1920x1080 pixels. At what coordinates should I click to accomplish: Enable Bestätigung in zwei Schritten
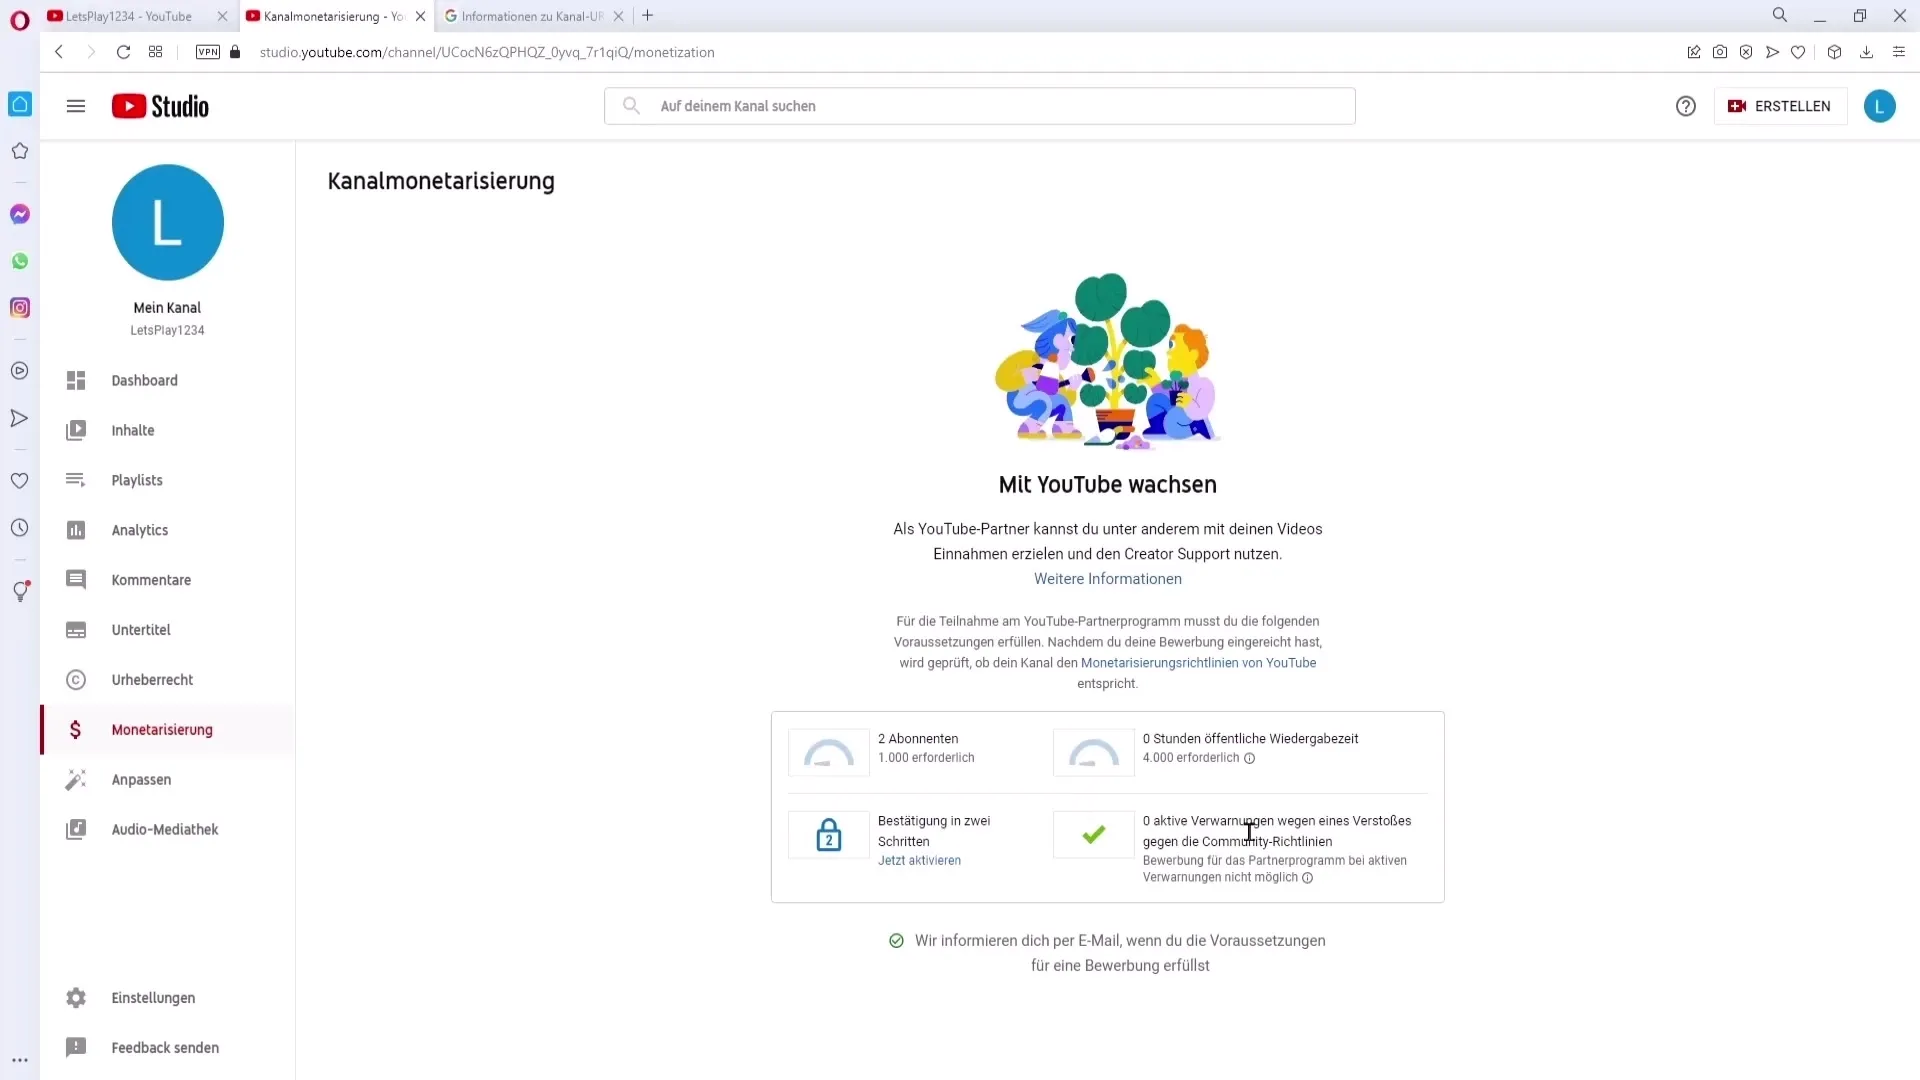(x=920, y=860)
